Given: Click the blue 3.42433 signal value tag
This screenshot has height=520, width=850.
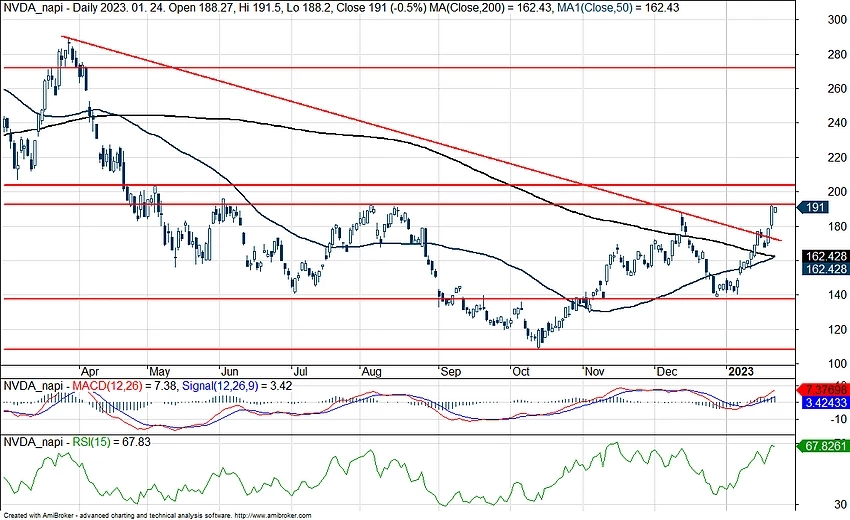Looking at the screenshot, I should coord(825,402).
